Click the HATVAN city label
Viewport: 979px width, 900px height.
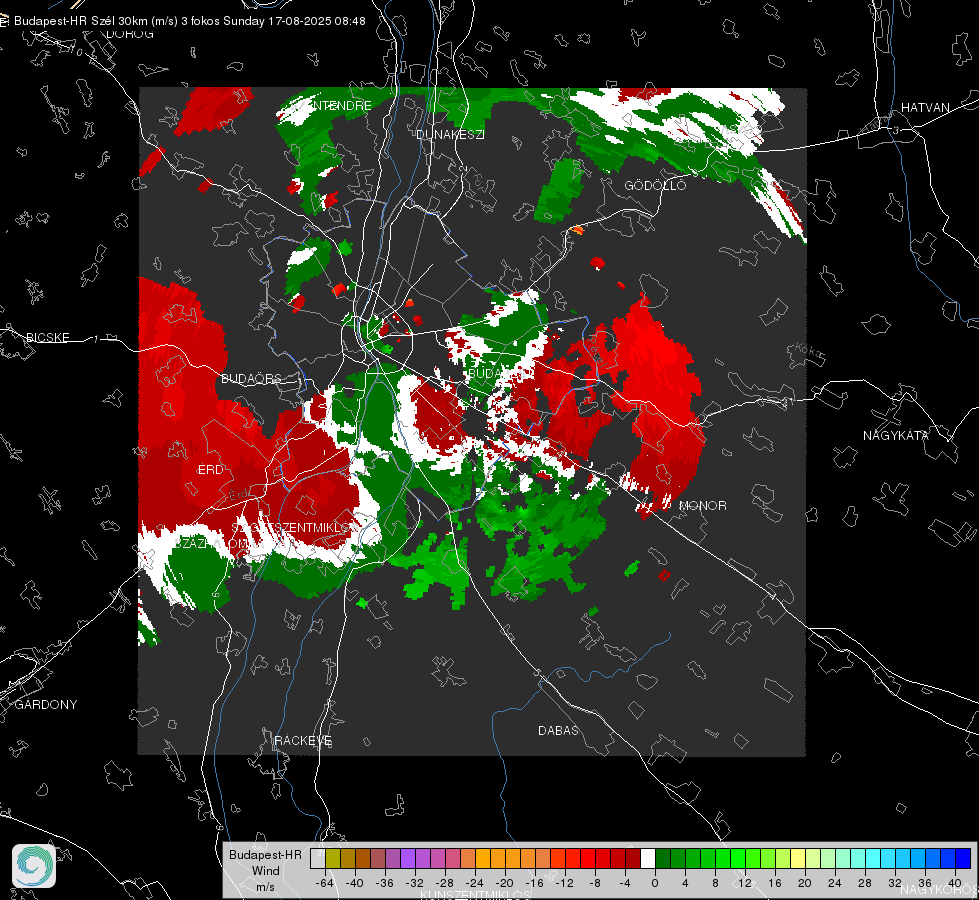point(925,108)
